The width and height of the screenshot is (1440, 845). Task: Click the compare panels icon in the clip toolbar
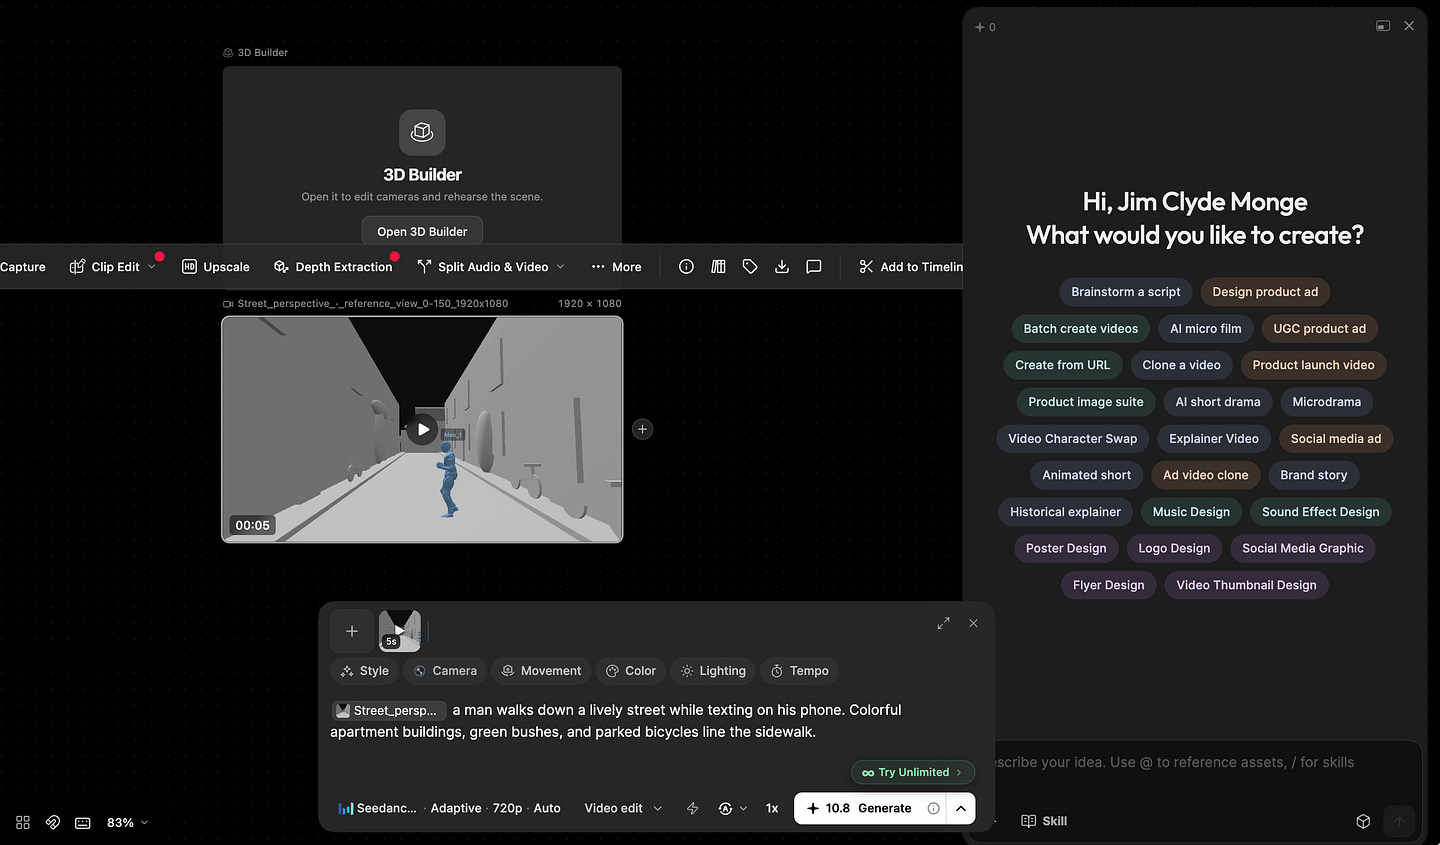click(718, 267)
